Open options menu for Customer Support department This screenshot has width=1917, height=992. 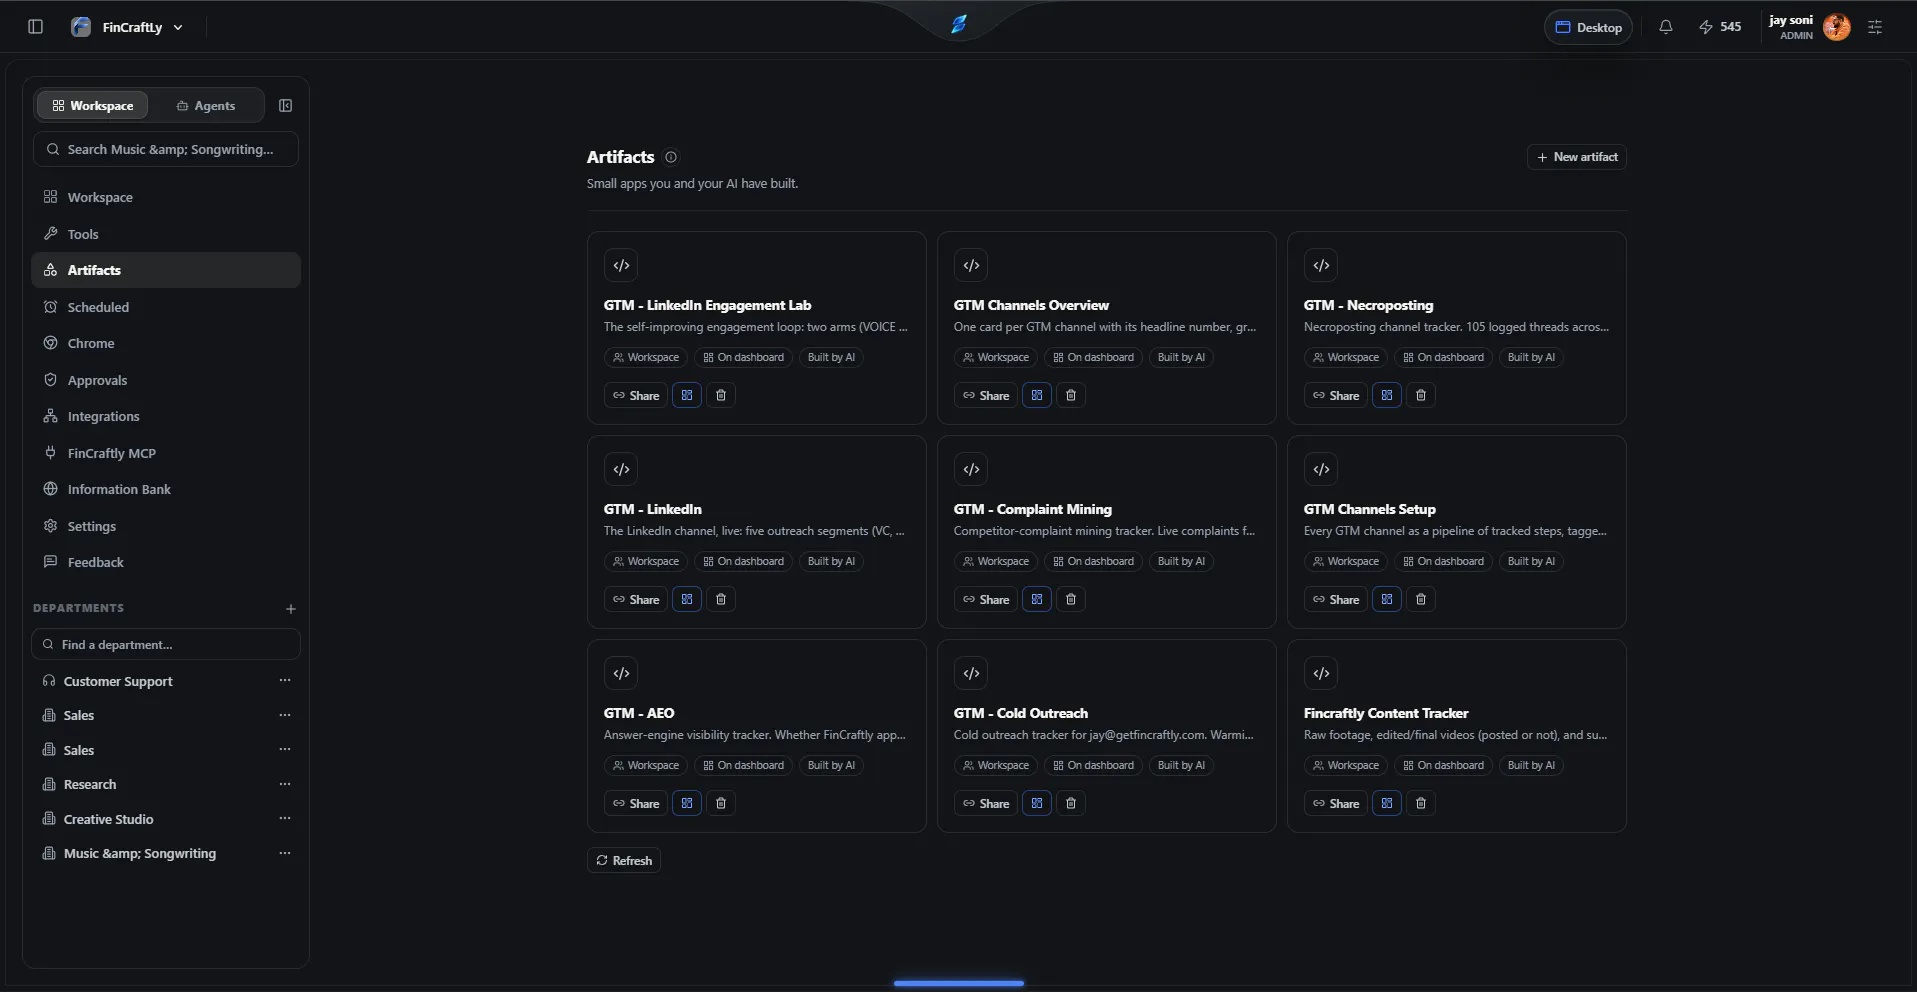(285, 680)
